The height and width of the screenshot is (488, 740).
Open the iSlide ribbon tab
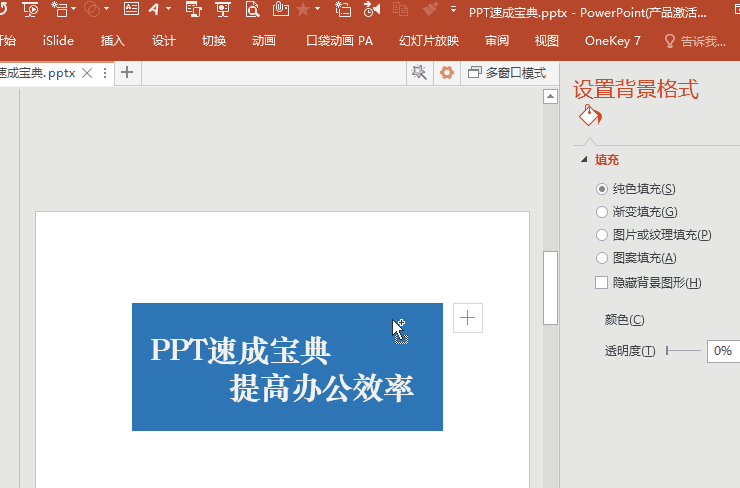[x=58, y=41]
